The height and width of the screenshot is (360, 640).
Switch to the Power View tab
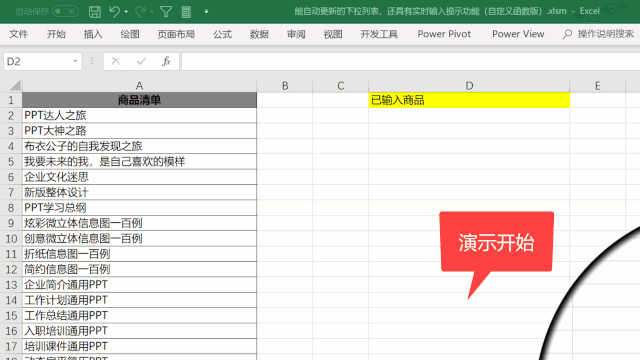518,34
